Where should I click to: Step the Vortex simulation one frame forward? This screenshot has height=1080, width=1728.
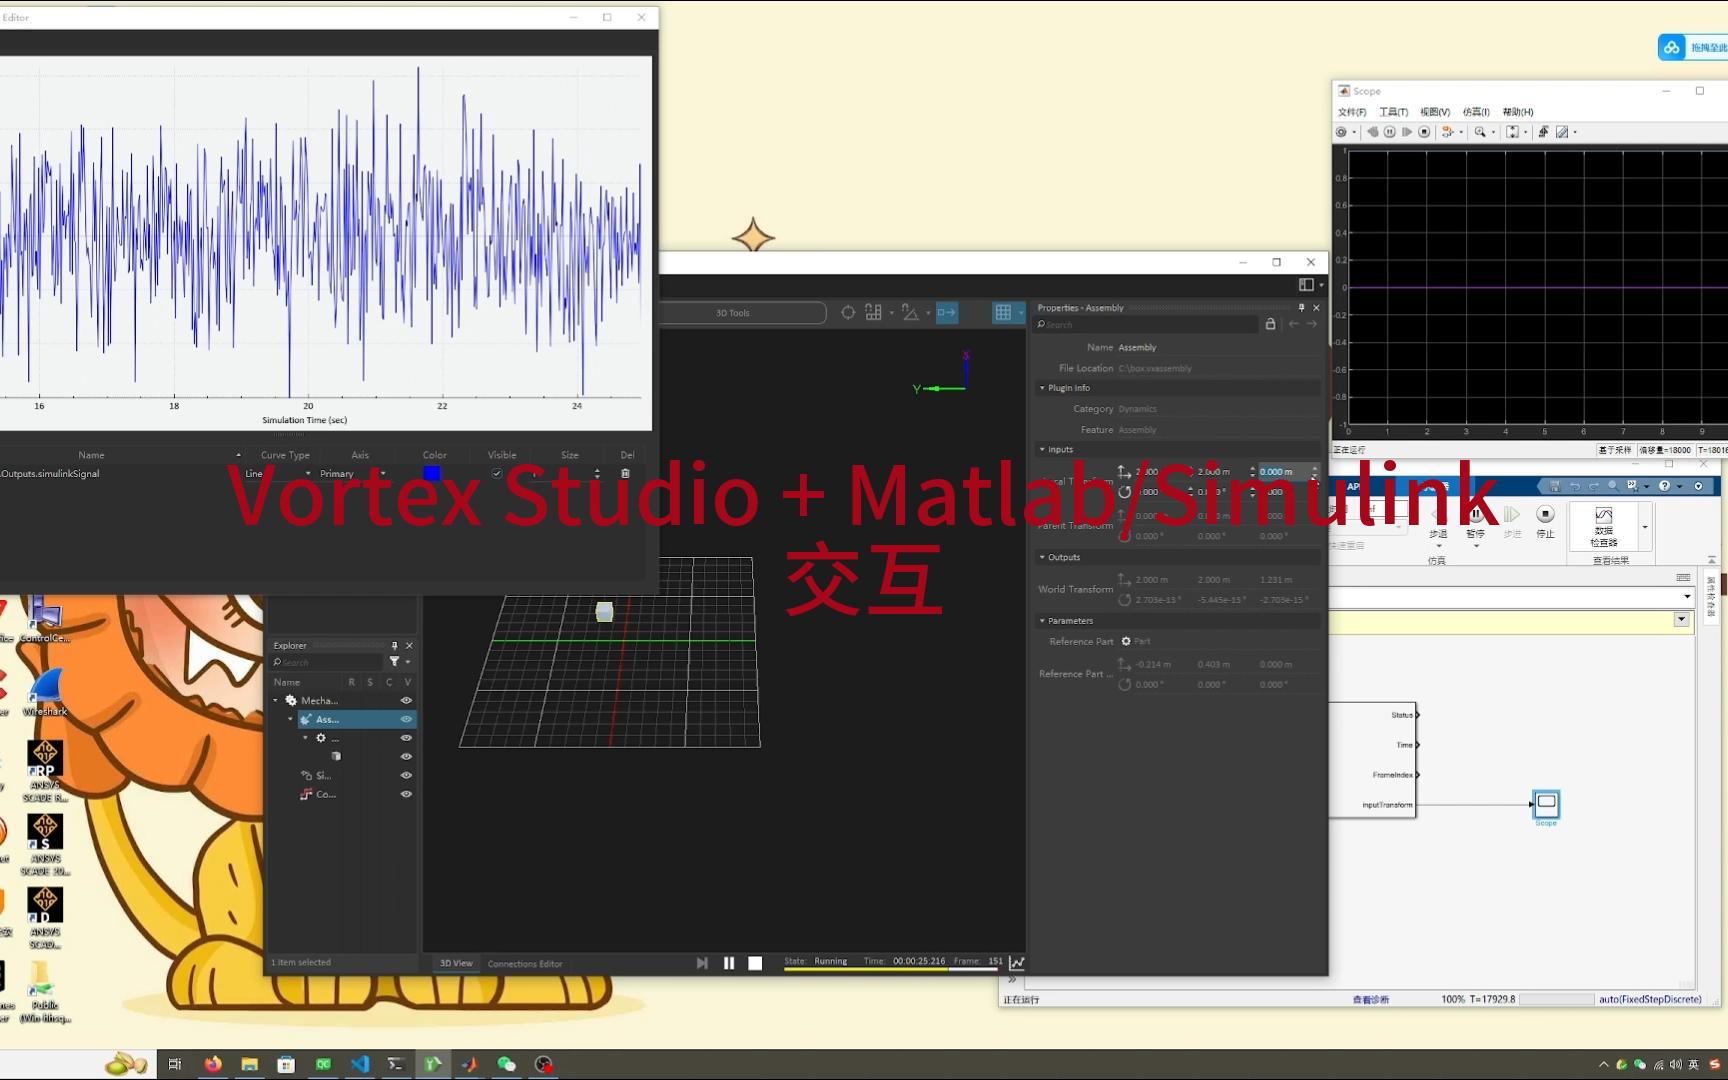702,963
